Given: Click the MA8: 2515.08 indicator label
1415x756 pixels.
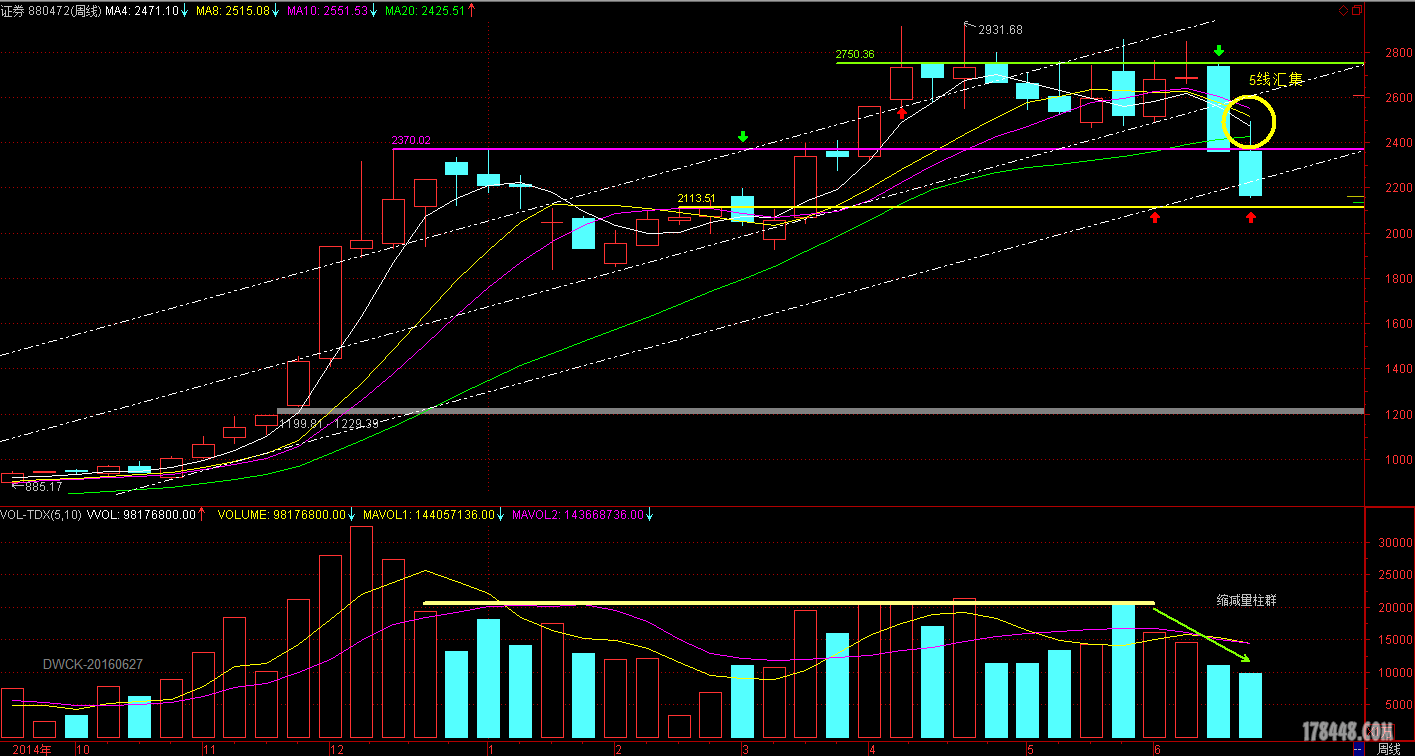Looking at the screenshot, I should [x=232, y=10].
